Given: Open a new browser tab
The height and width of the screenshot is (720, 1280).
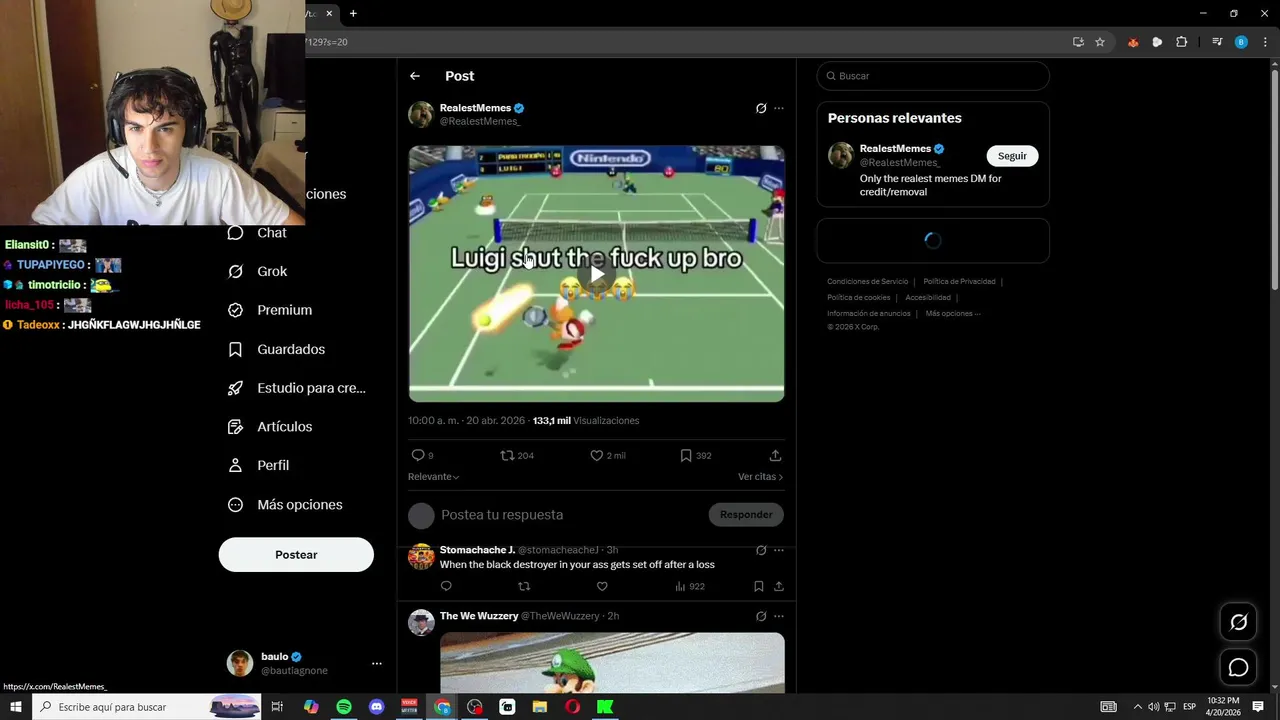Looking at the screenshot, I should click(x=353, y=13).
